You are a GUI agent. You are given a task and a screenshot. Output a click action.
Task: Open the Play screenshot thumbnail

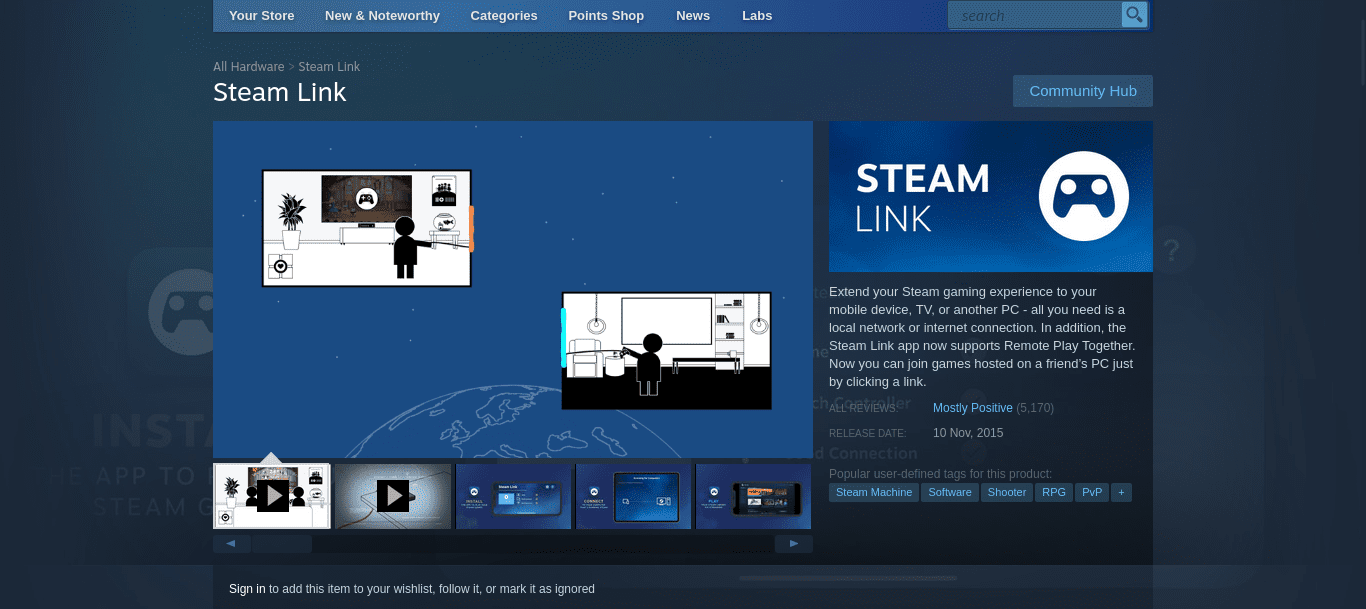click(x=753, y=496)
